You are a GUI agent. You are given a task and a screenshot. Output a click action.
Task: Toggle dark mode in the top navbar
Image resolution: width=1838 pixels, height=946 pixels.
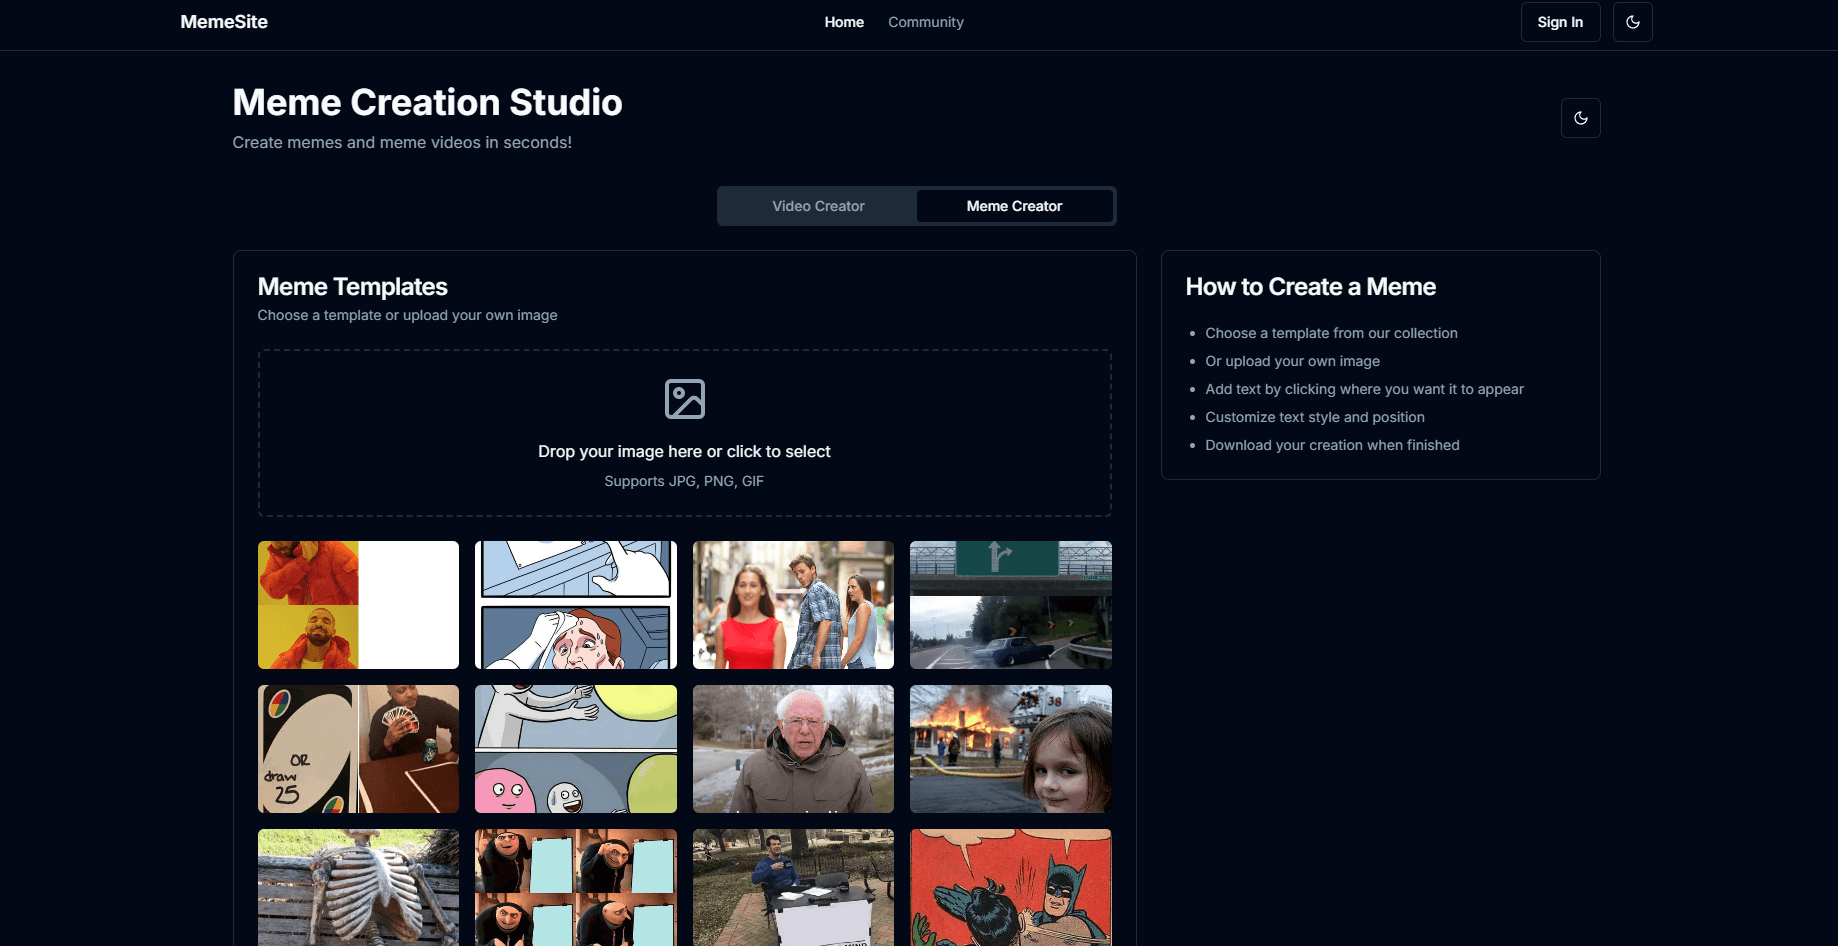click(1632, 22)
